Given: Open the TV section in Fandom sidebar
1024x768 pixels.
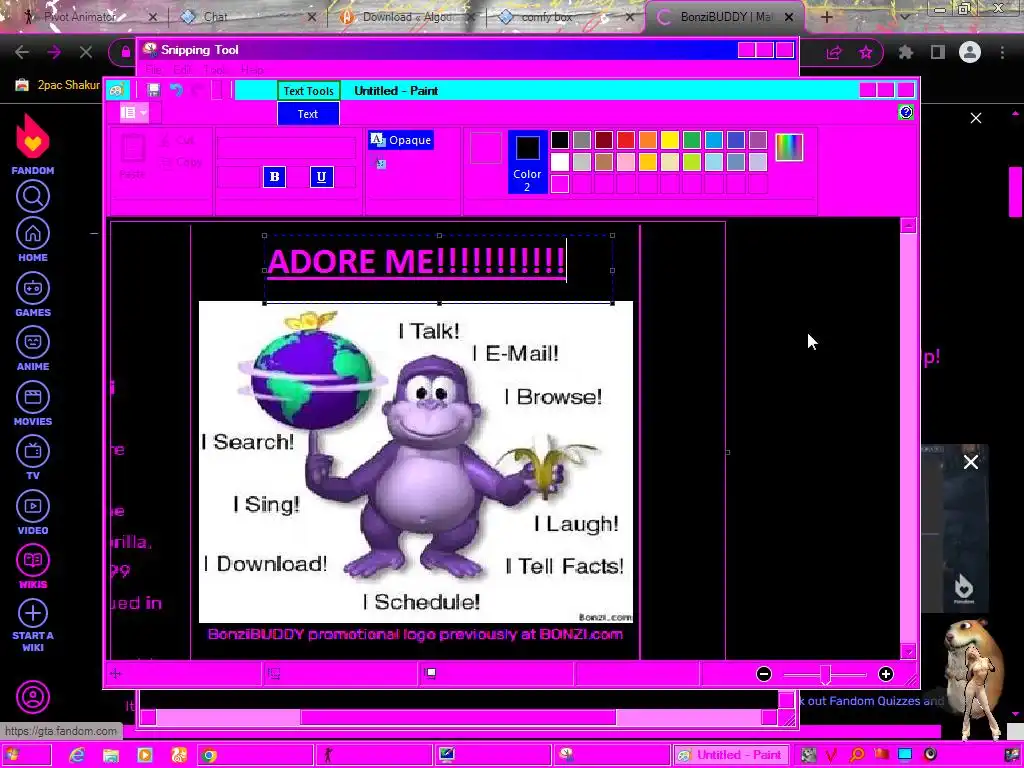Looking at the screenshot, I should coord(33,458).
